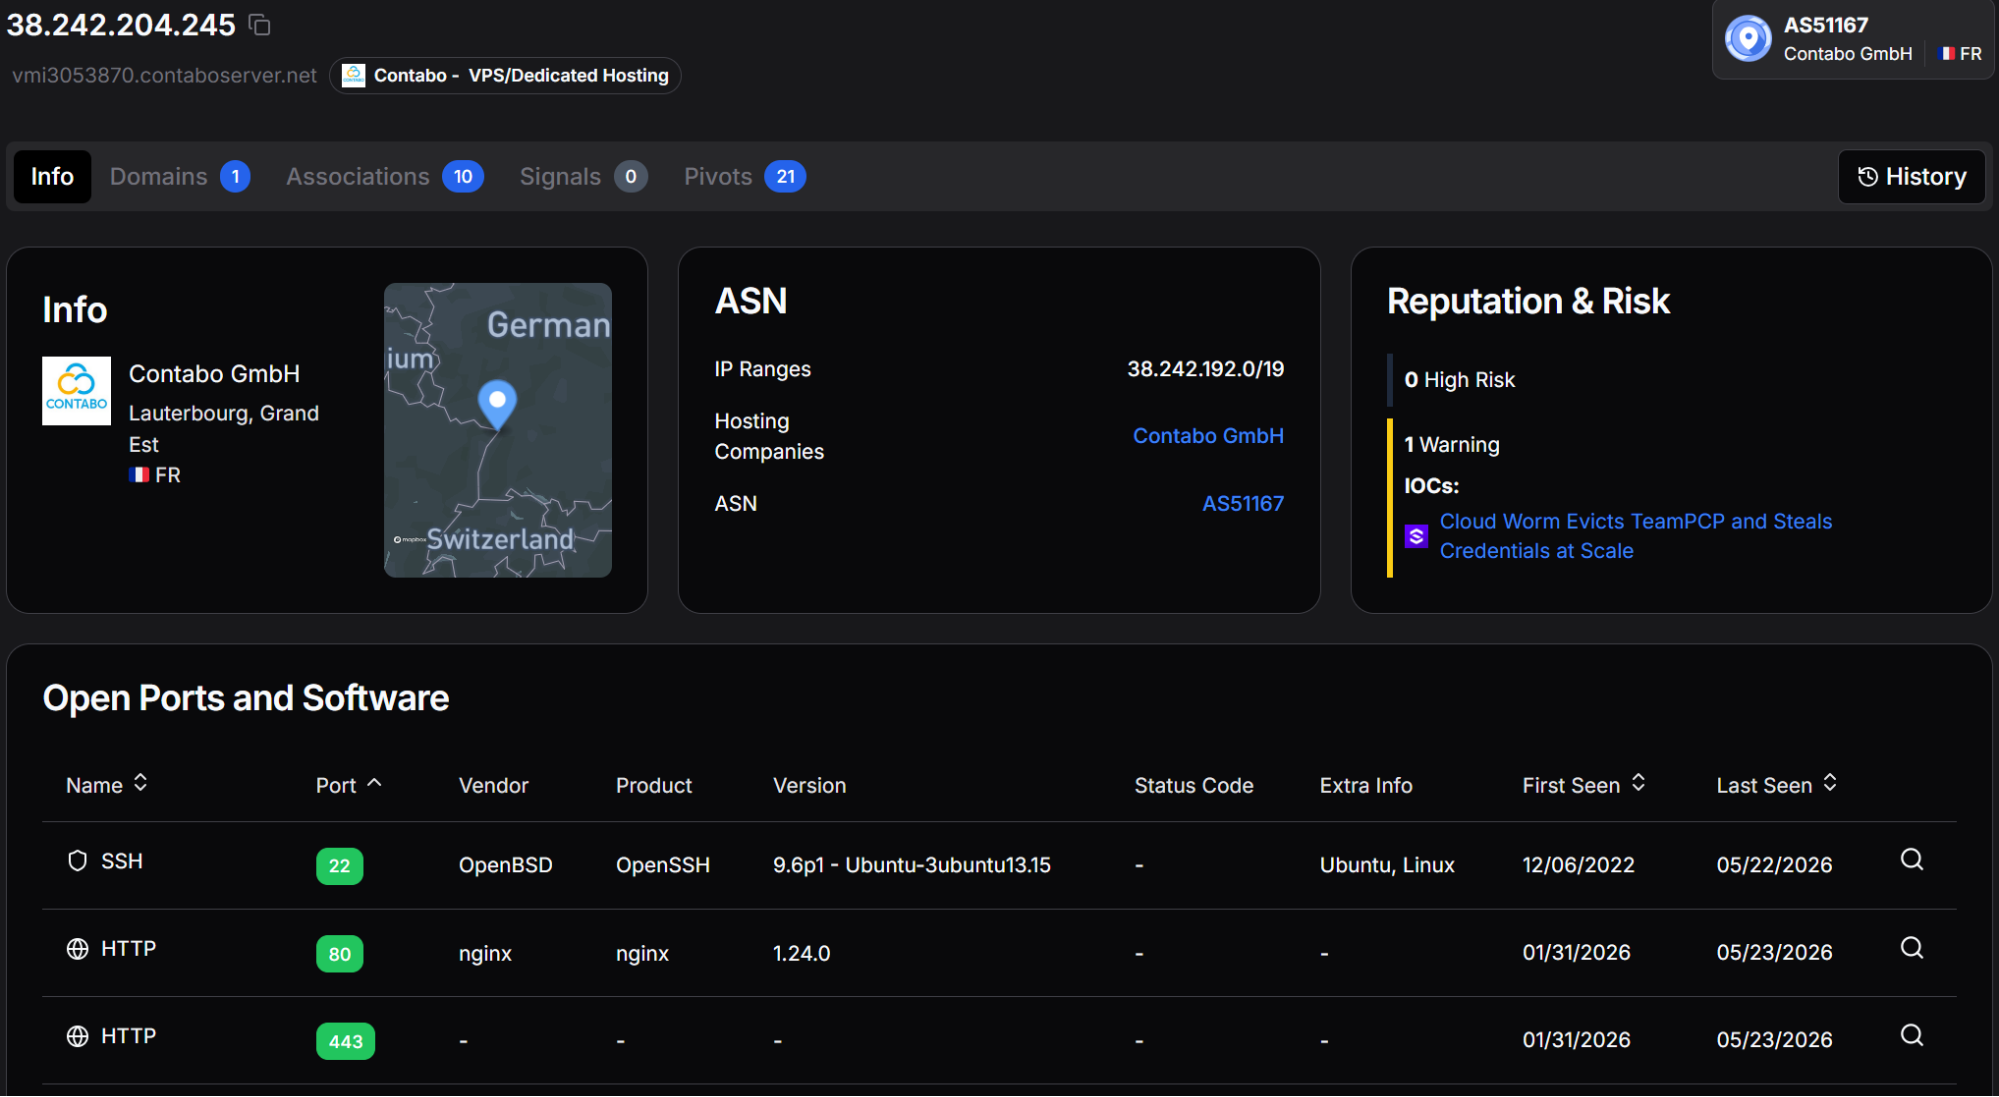Sort the table by the Name column
Viewport: 1999px width, 1097px height.
point(107,785)
